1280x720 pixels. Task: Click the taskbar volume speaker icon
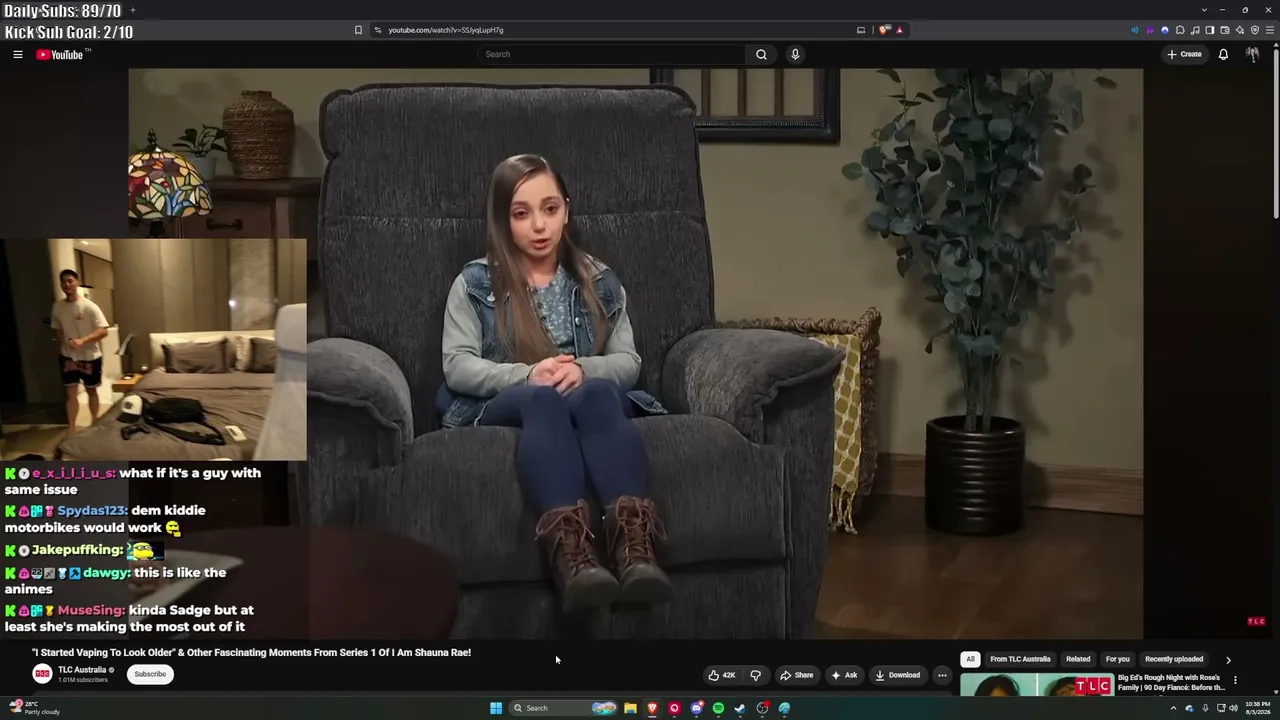pyautogui.click(x=1235, y=708)
